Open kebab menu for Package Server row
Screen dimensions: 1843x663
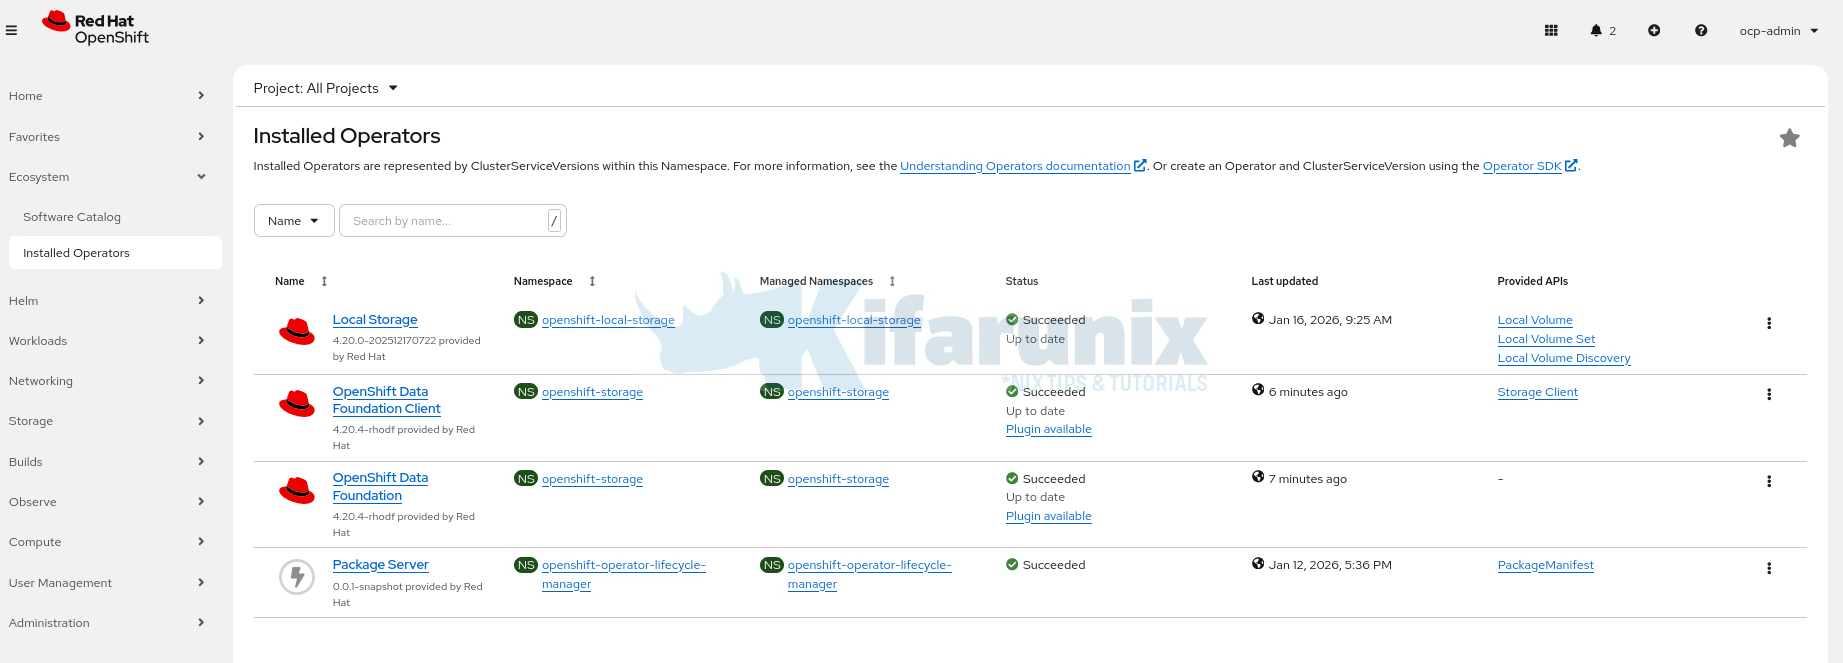pos(1769,568)
